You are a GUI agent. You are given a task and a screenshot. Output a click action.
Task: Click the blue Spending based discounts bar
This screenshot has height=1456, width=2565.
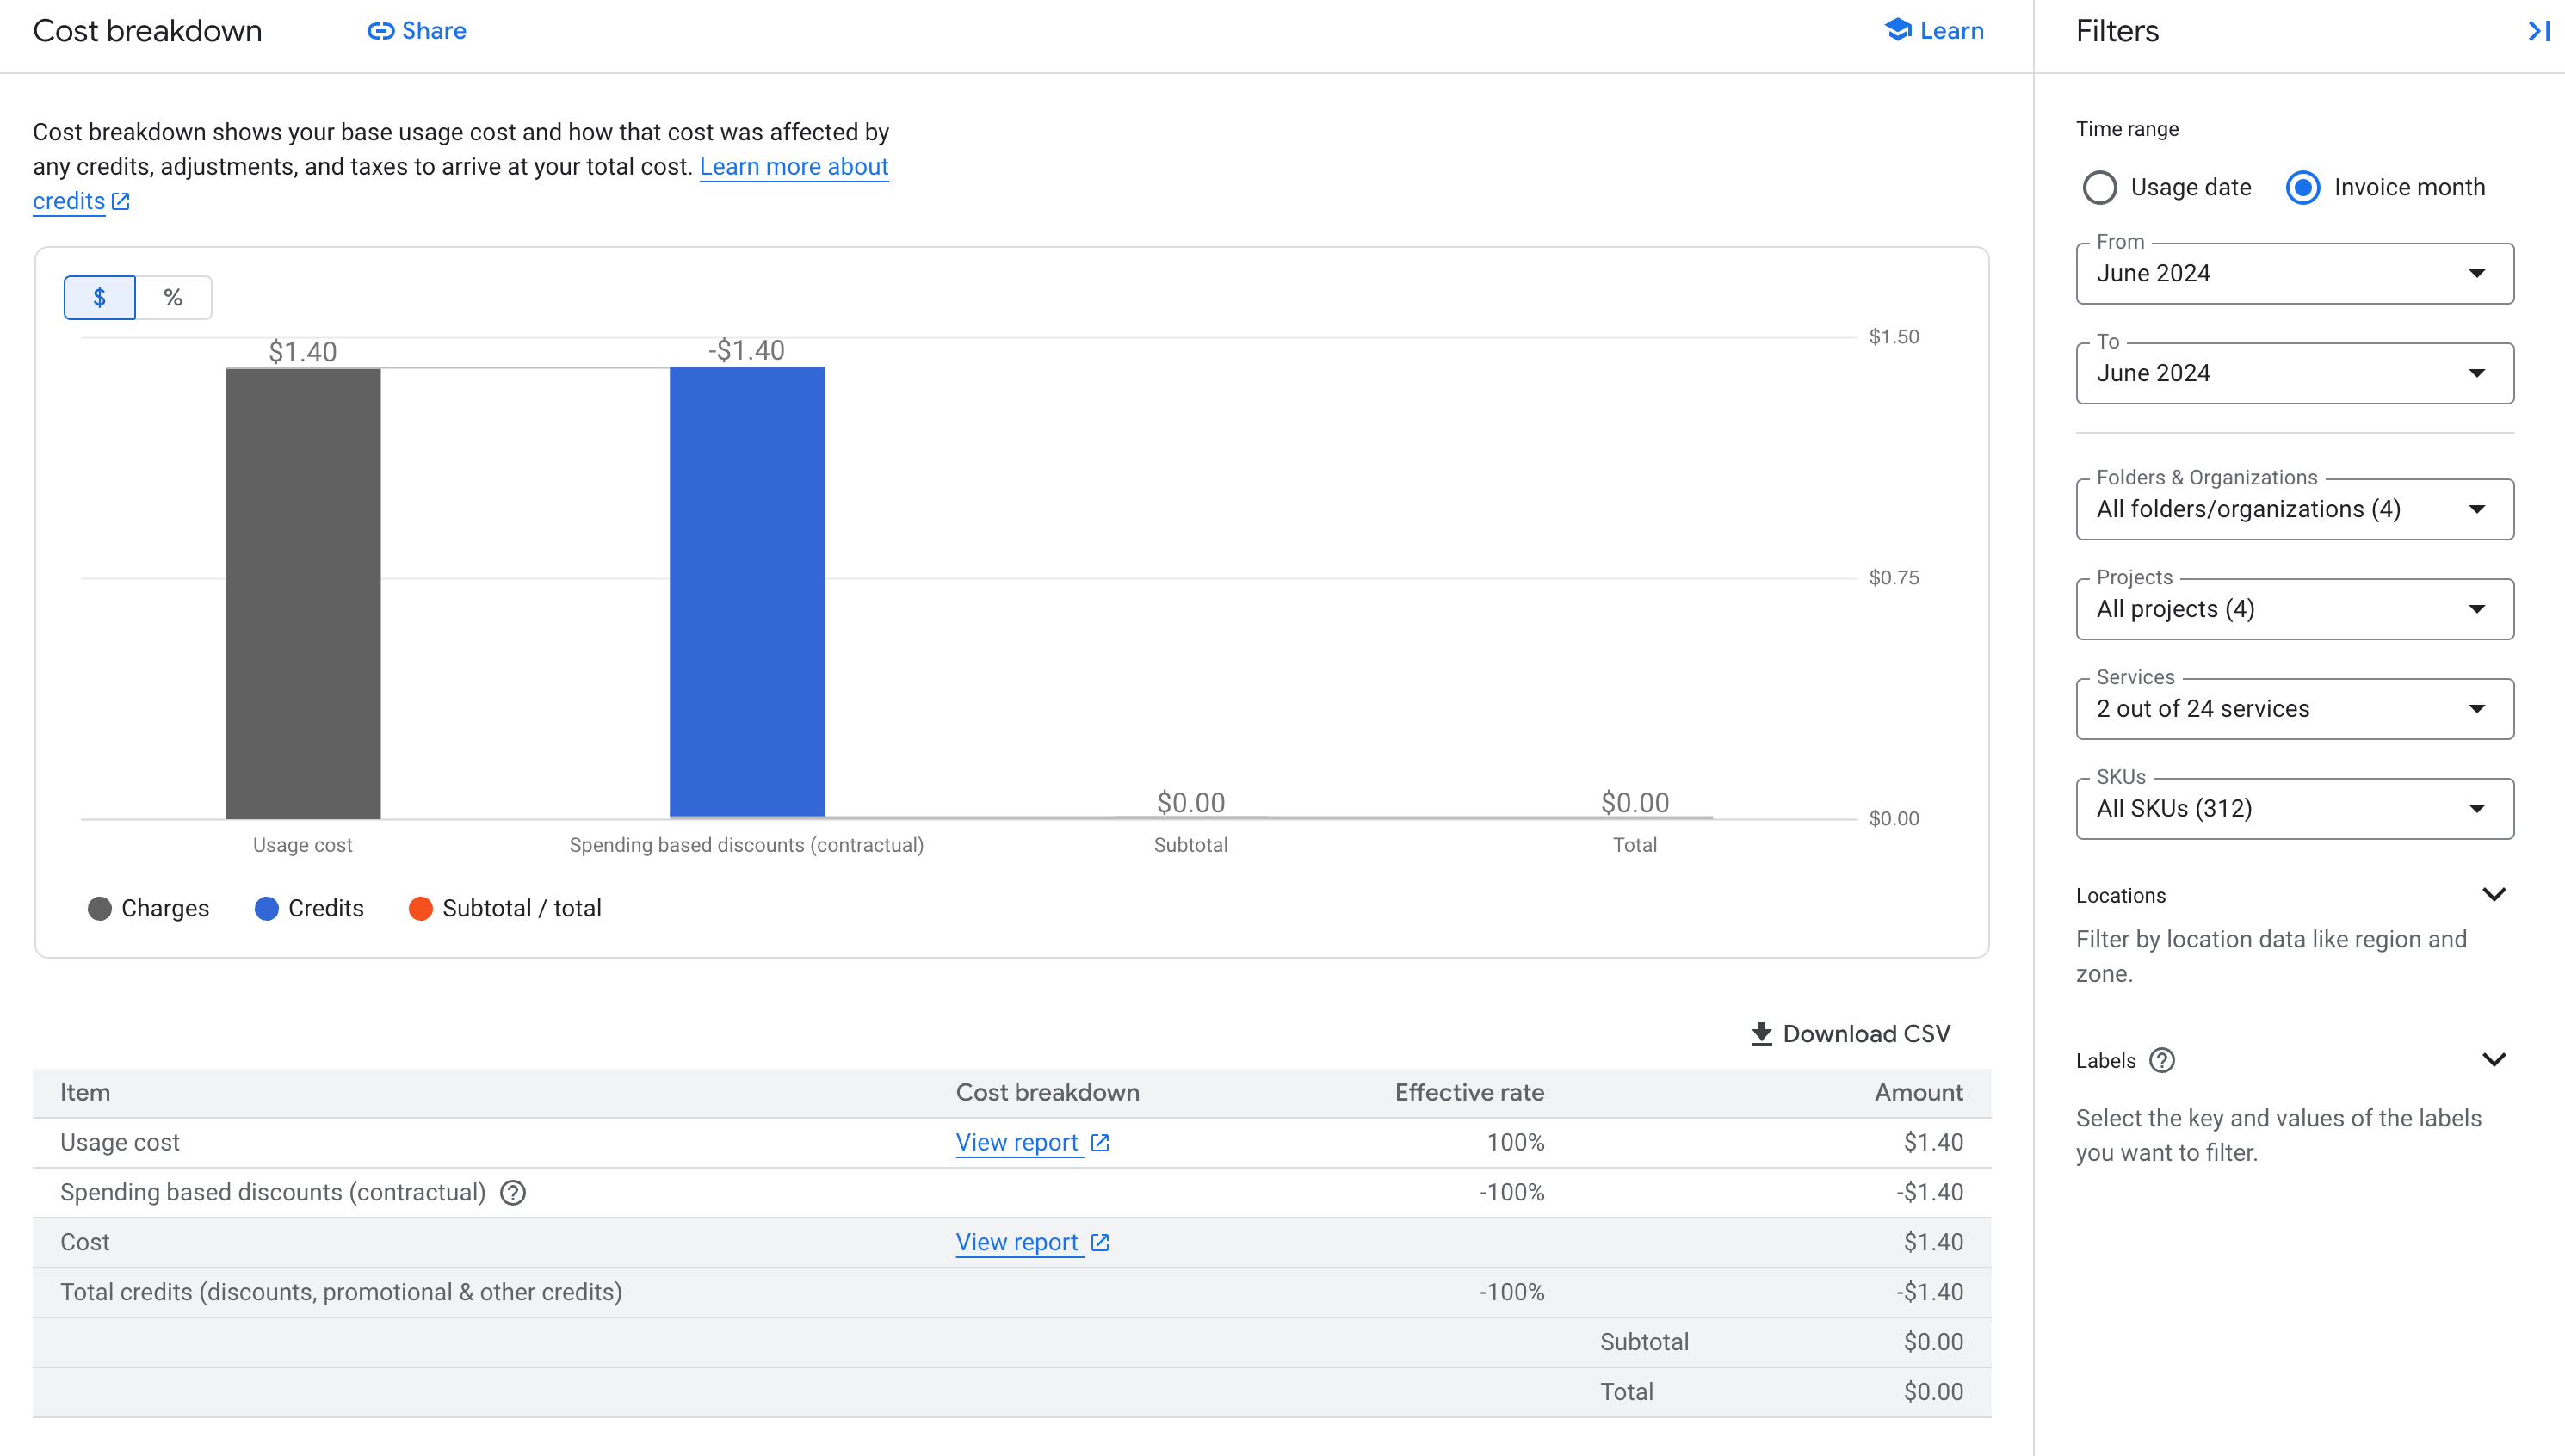tap(747, 592)
